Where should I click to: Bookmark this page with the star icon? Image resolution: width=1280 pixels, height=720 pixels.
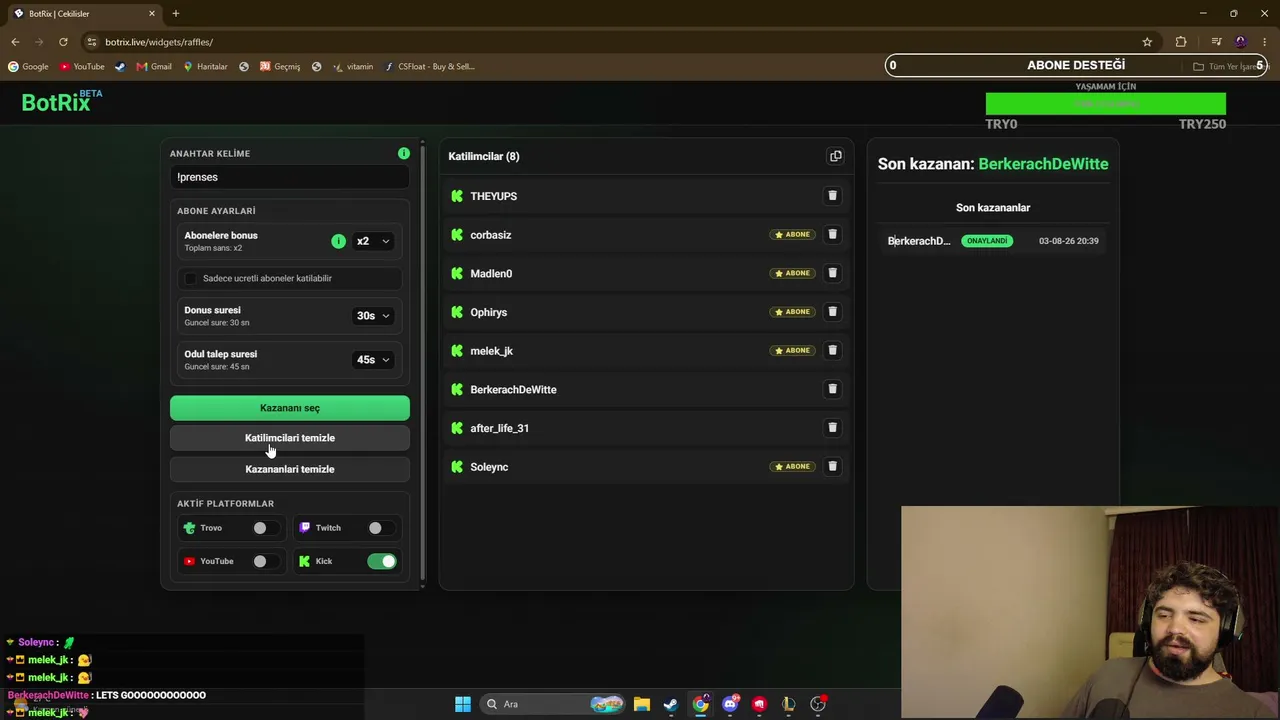pos(1147,42)
